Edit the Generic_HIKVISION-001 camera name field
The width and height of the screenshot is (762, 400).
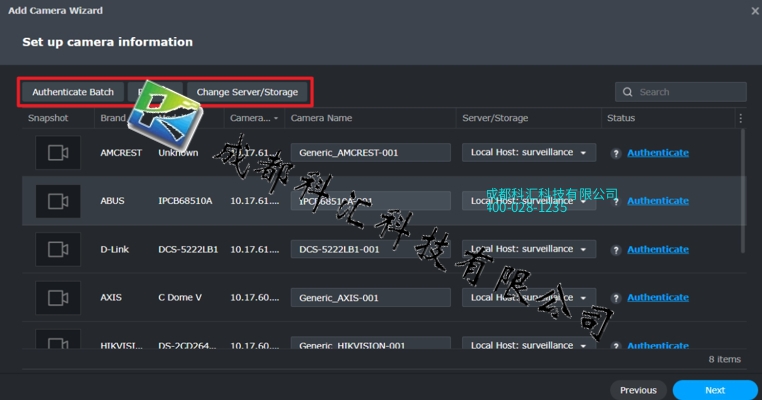(x=370, y=343)
